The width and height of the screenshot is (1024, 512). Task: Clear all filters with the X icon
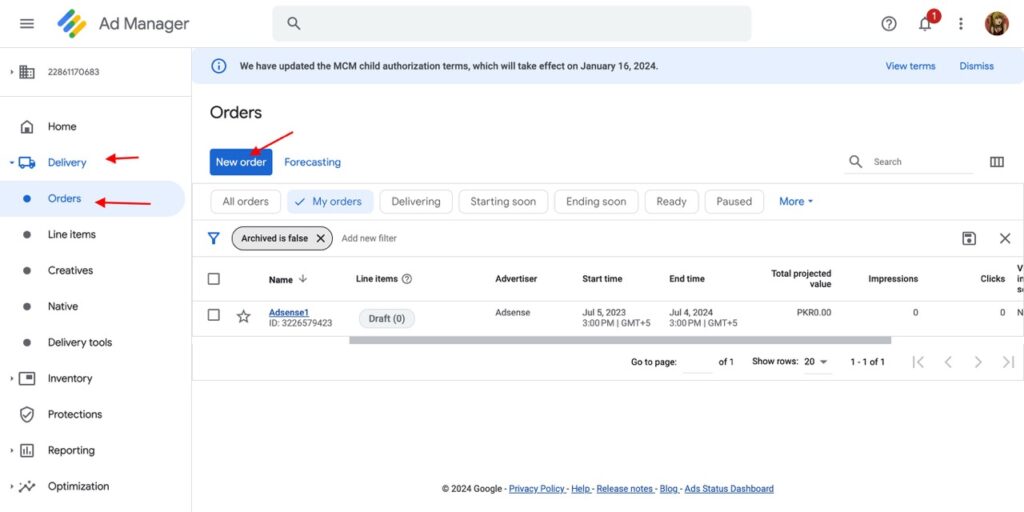1004,238
